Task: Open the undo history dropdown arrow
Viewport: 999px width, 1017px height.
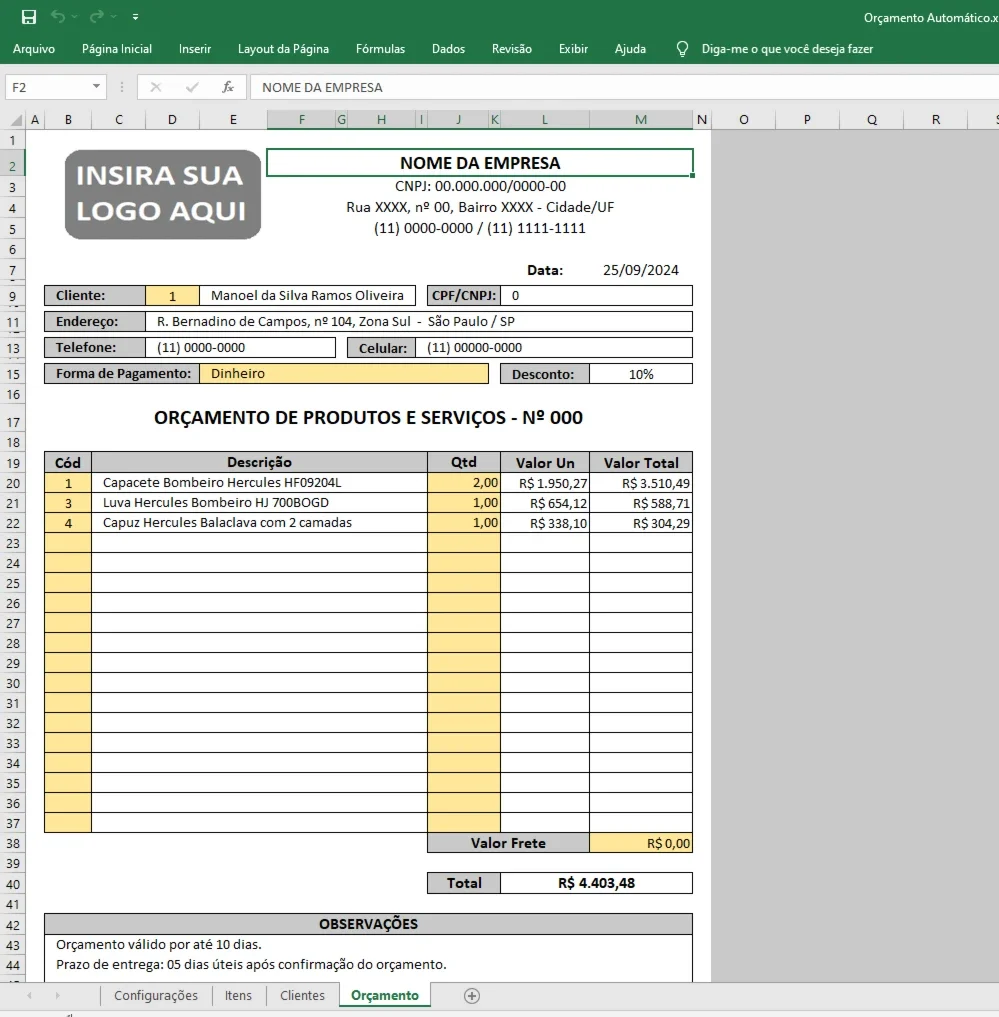Action: click(x=74, y=17)
